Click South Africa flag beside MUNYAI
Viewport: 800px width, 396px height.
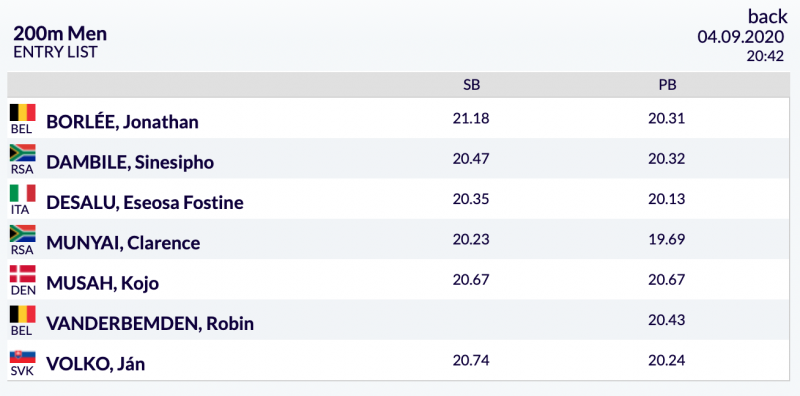coord(22,233)
